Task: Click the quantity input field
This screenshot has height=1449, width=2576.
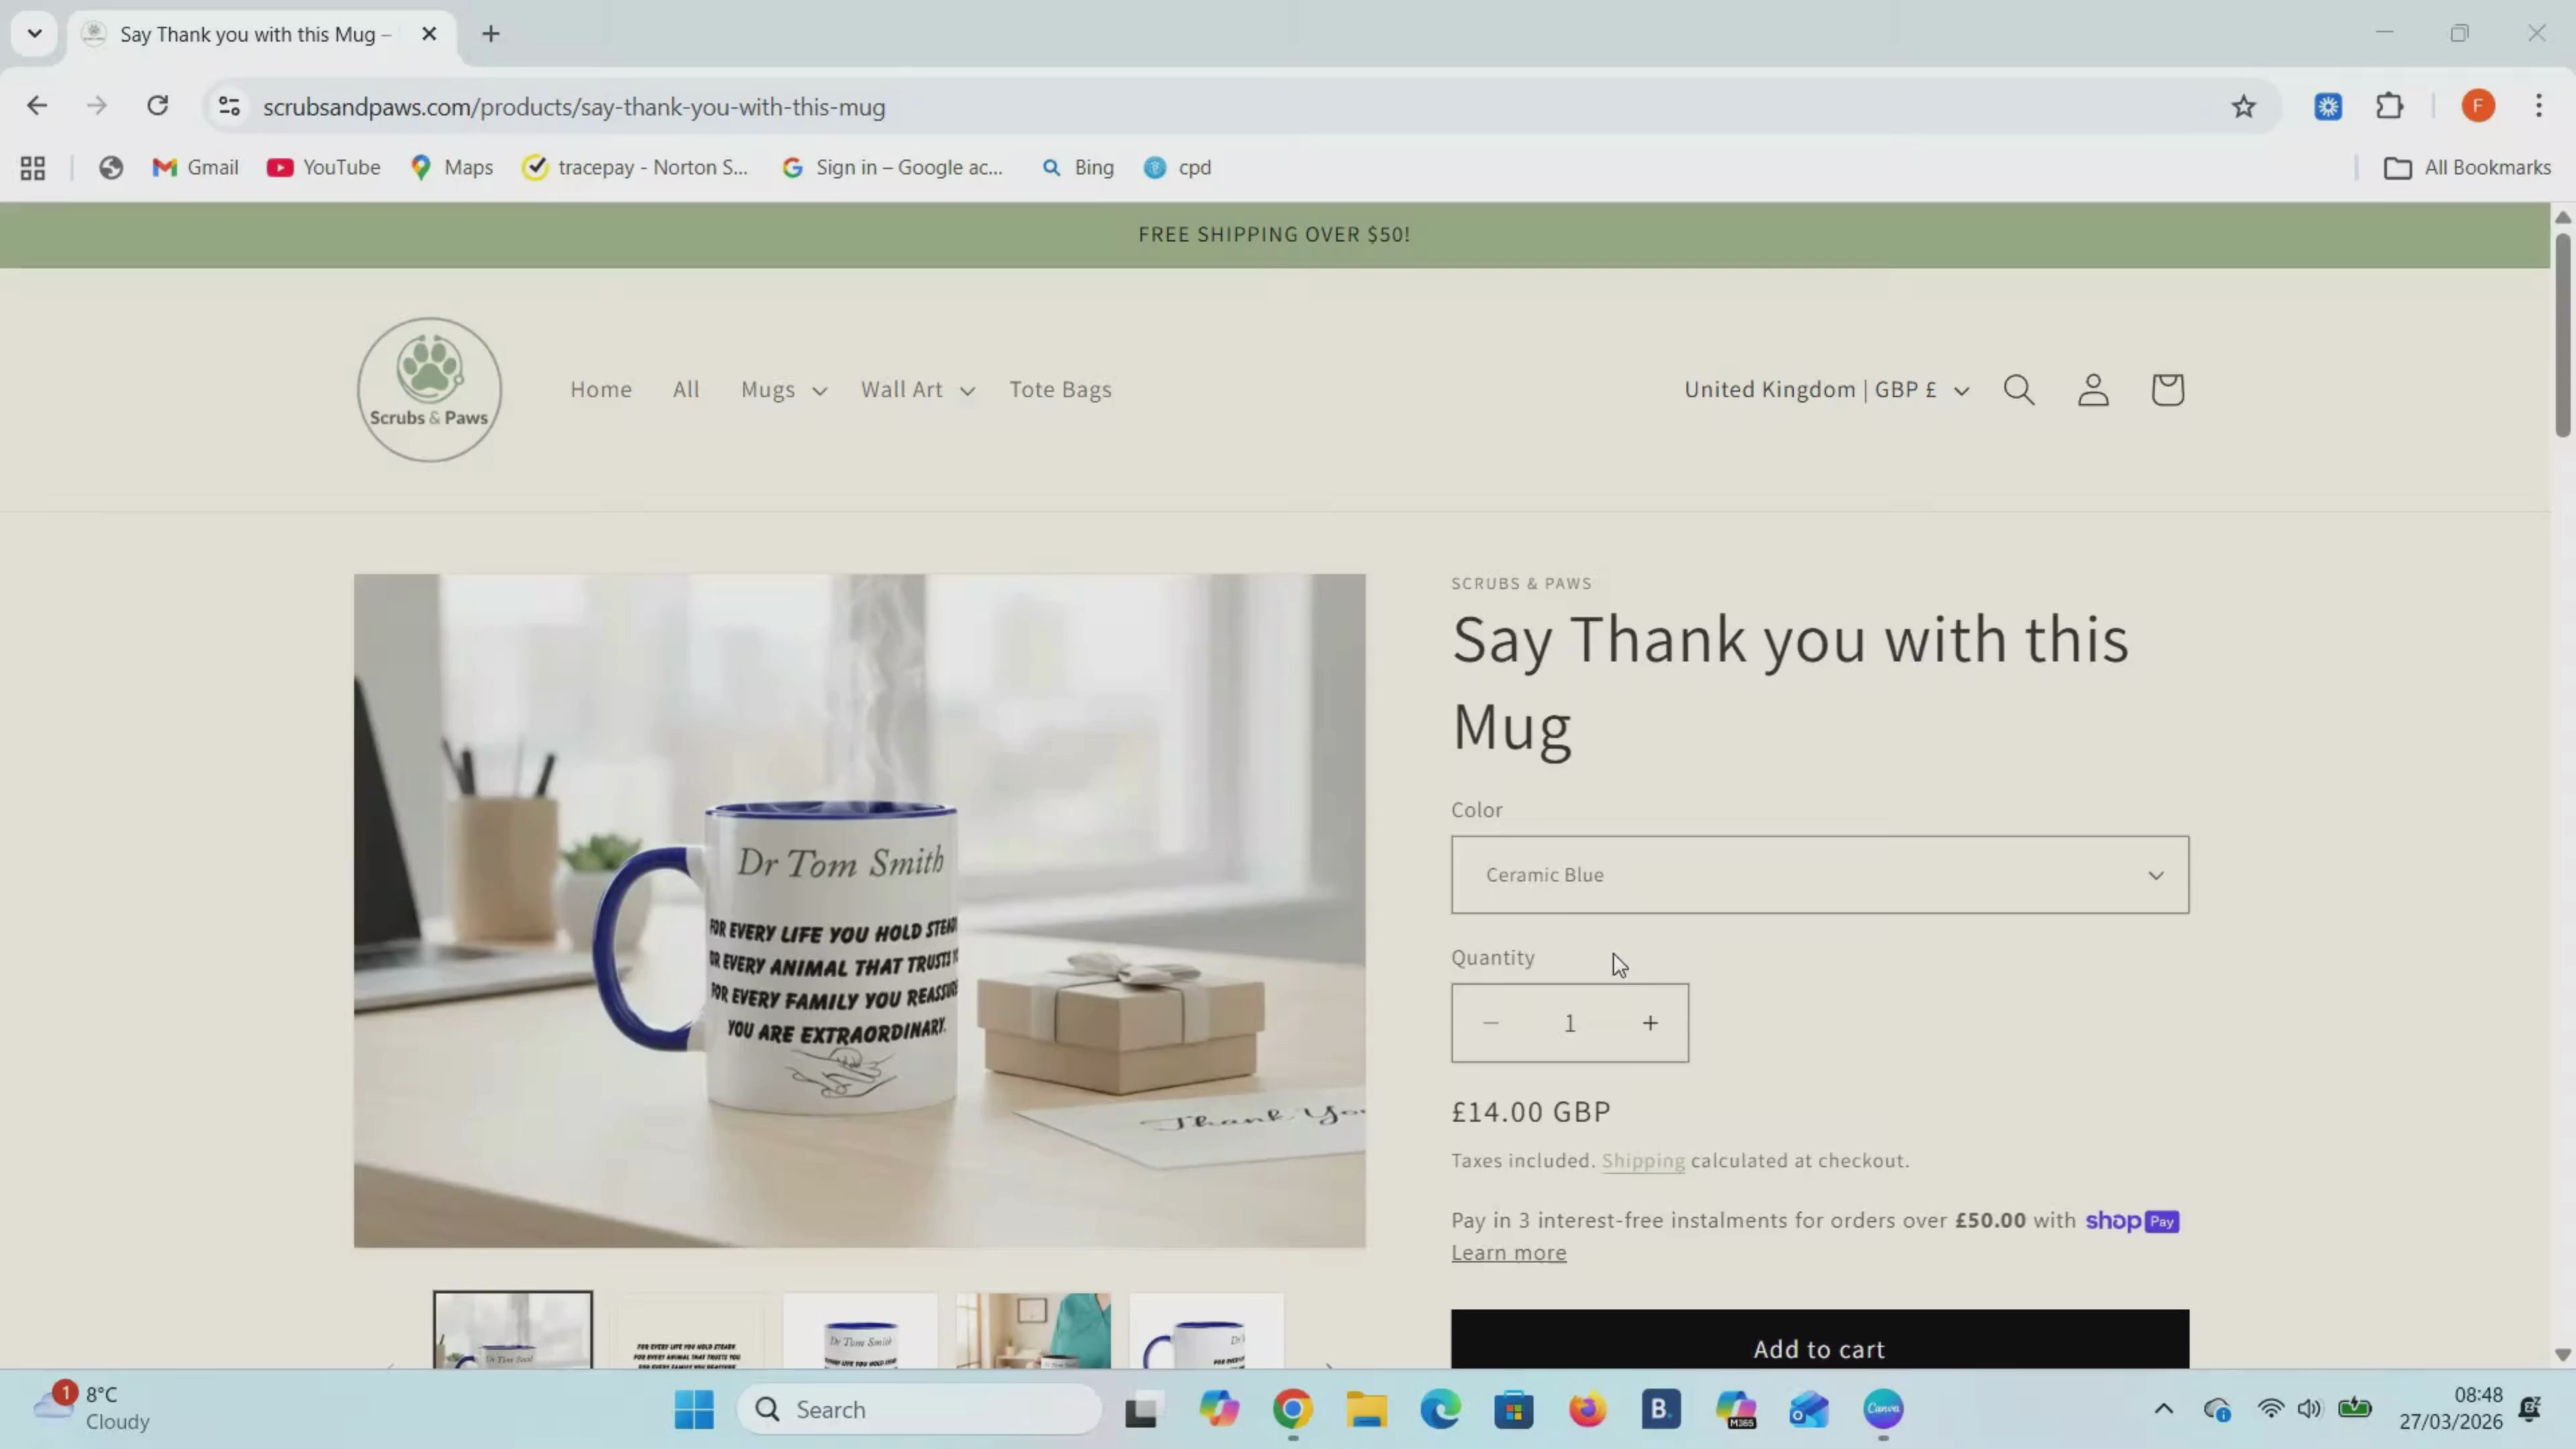Action: (x=1570, y=1023)
